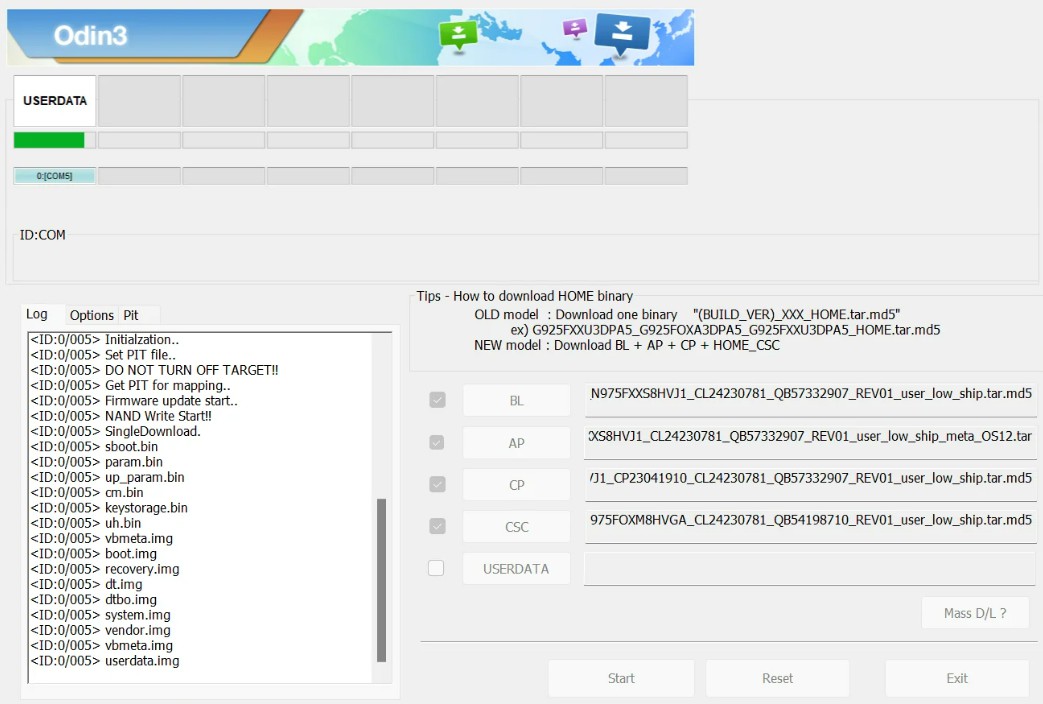The image size is (1043, 704).
Task: Click the green USERDATA progress bar
Action: click(49, 140)
